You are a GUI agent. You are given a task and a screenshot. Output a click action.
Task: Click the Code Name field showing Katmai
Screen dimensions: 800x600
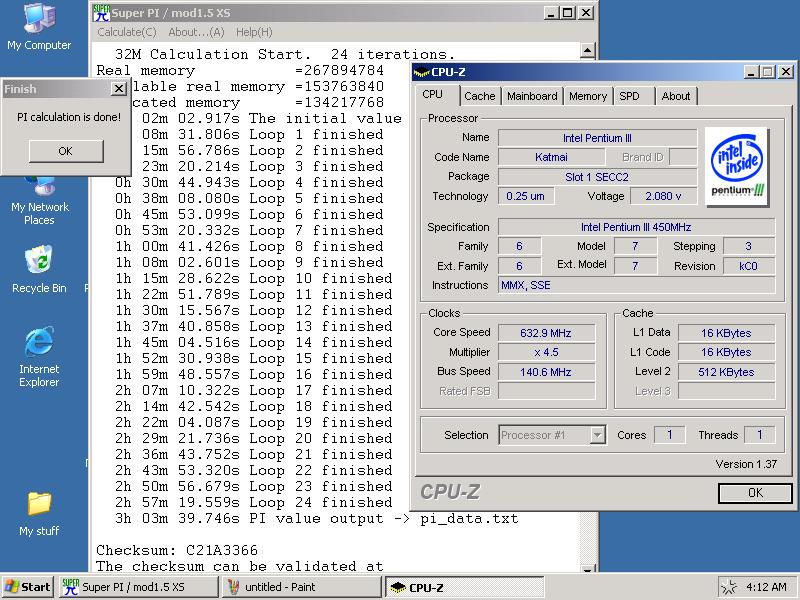tap(551, 157)
